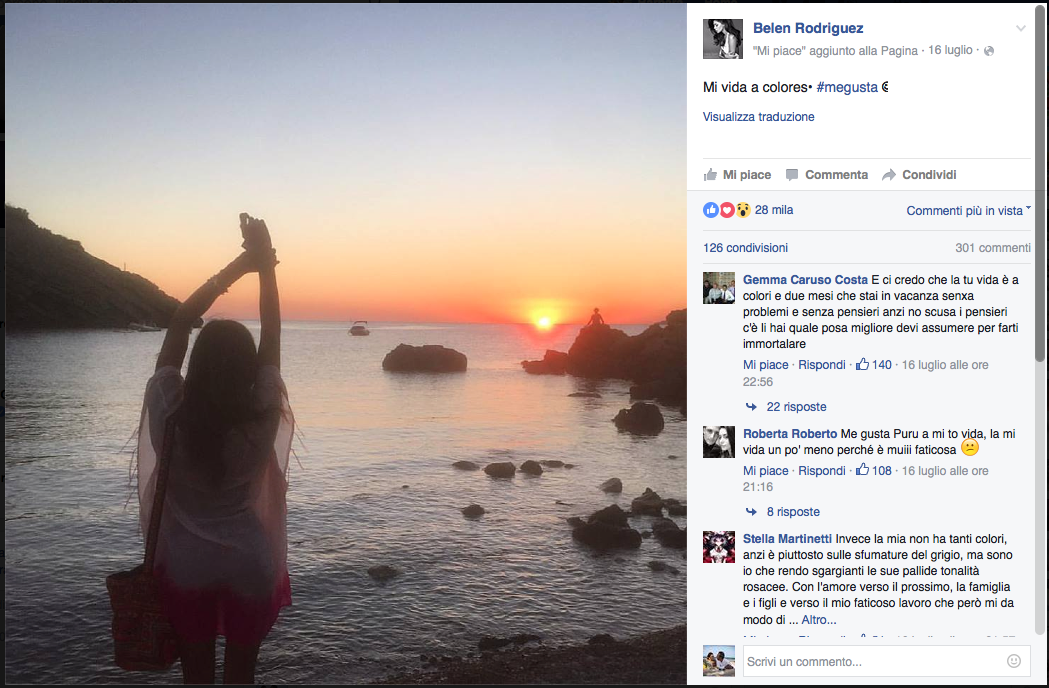Open the emoji picker in the comment box

tap(1012, 661)
